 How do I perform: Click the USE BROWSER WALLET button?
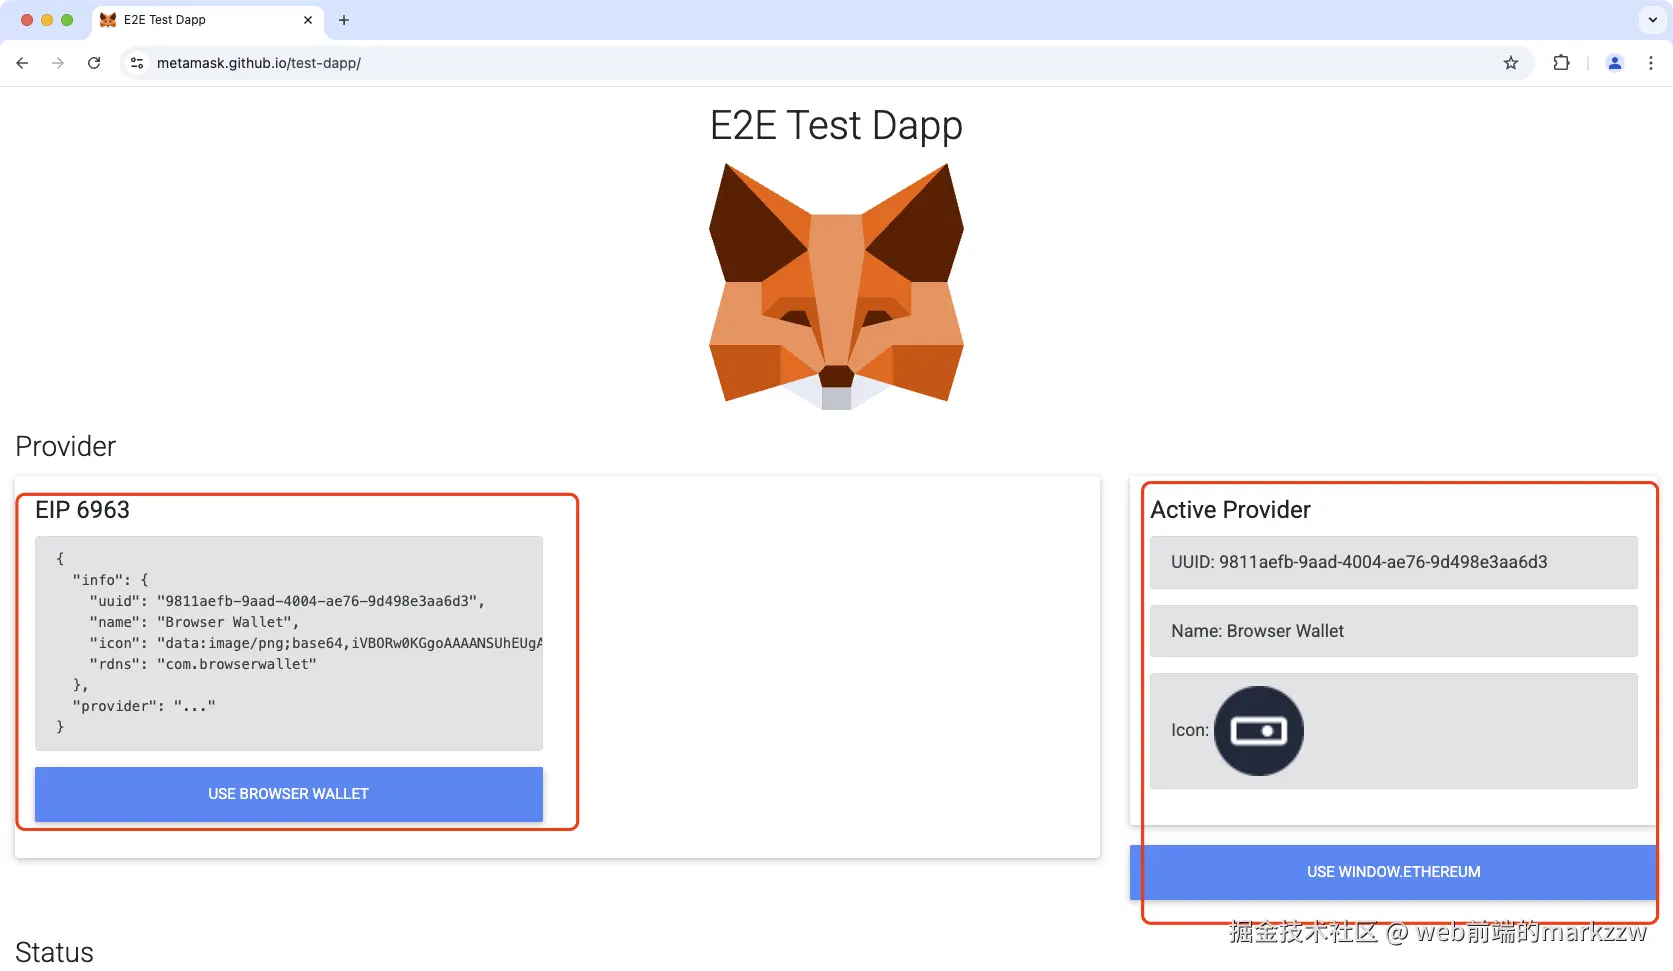(289, 794)
